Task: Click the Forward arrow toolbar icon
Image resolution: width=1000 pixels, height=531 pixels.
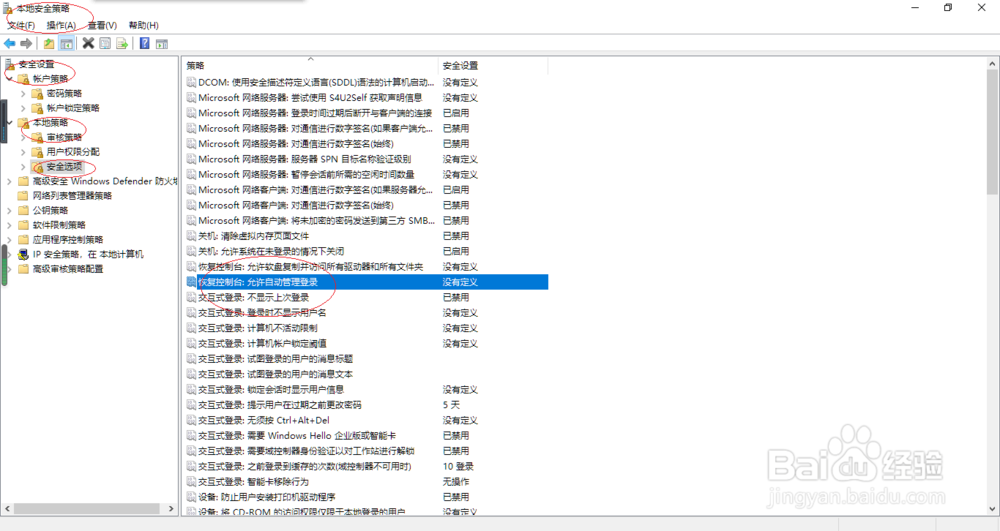Action: [x=26, y=43]
